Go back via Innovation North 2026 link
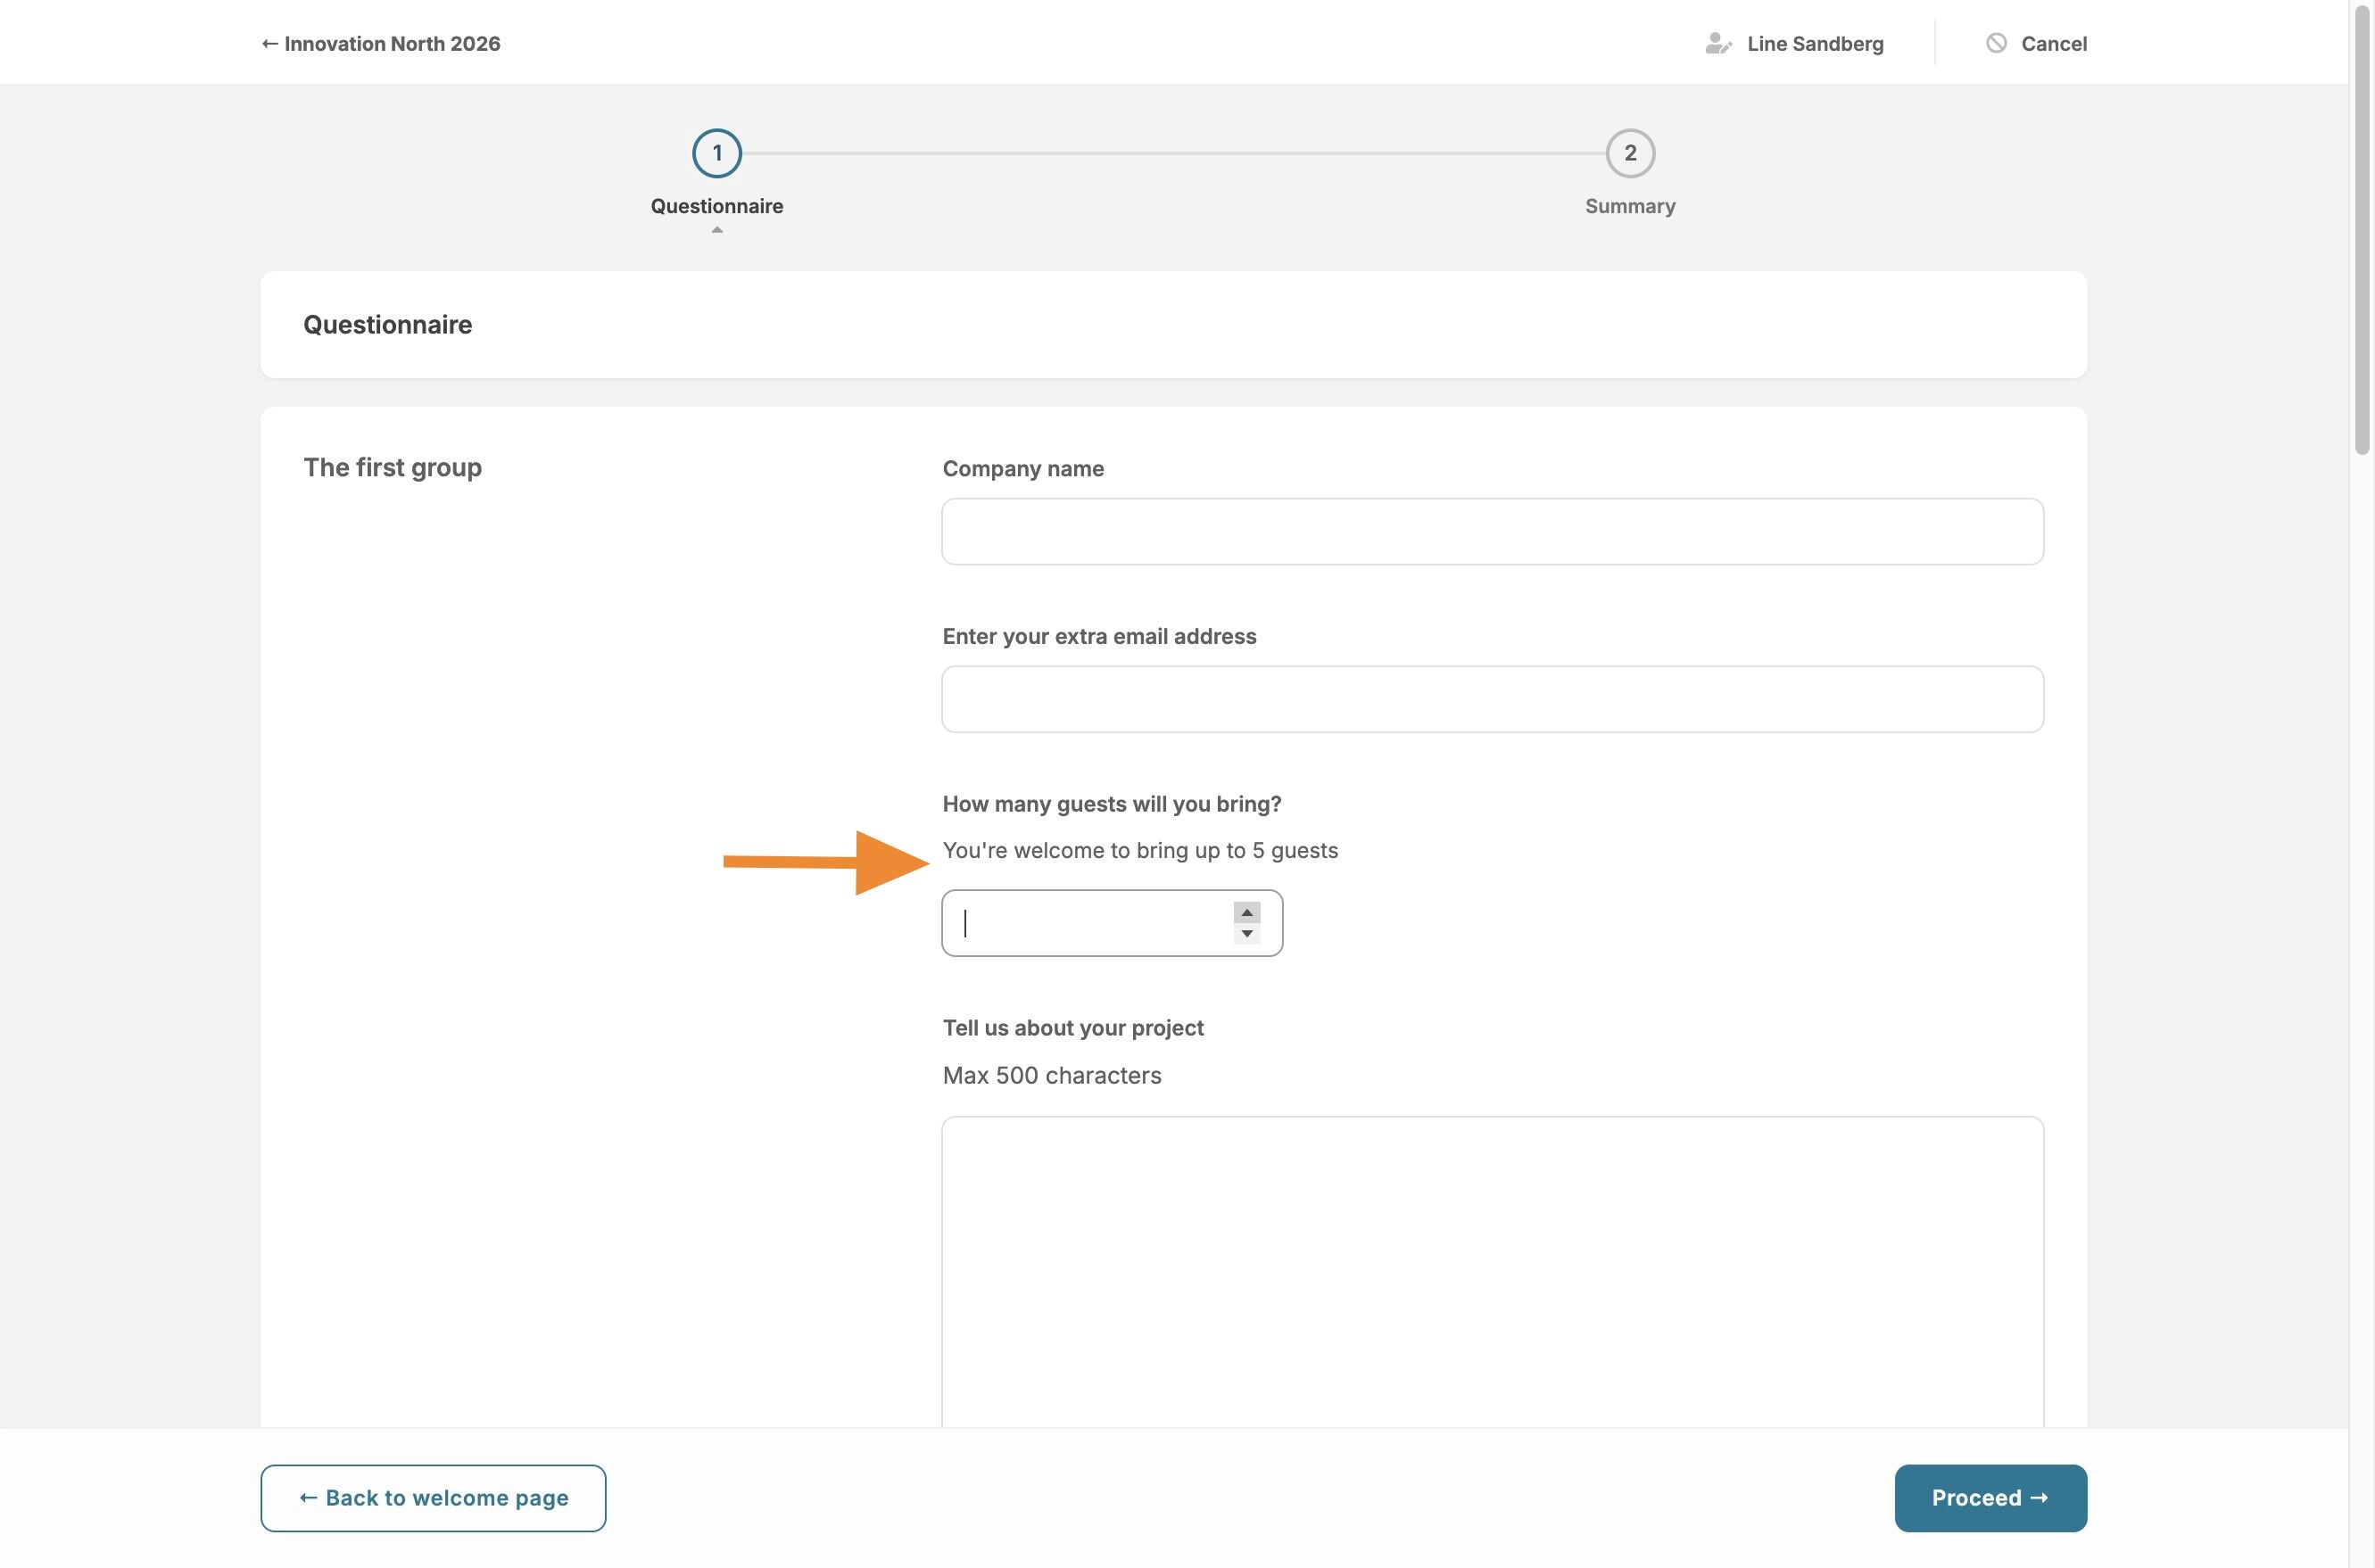2375x1568 pixels. tap(381, 43)
